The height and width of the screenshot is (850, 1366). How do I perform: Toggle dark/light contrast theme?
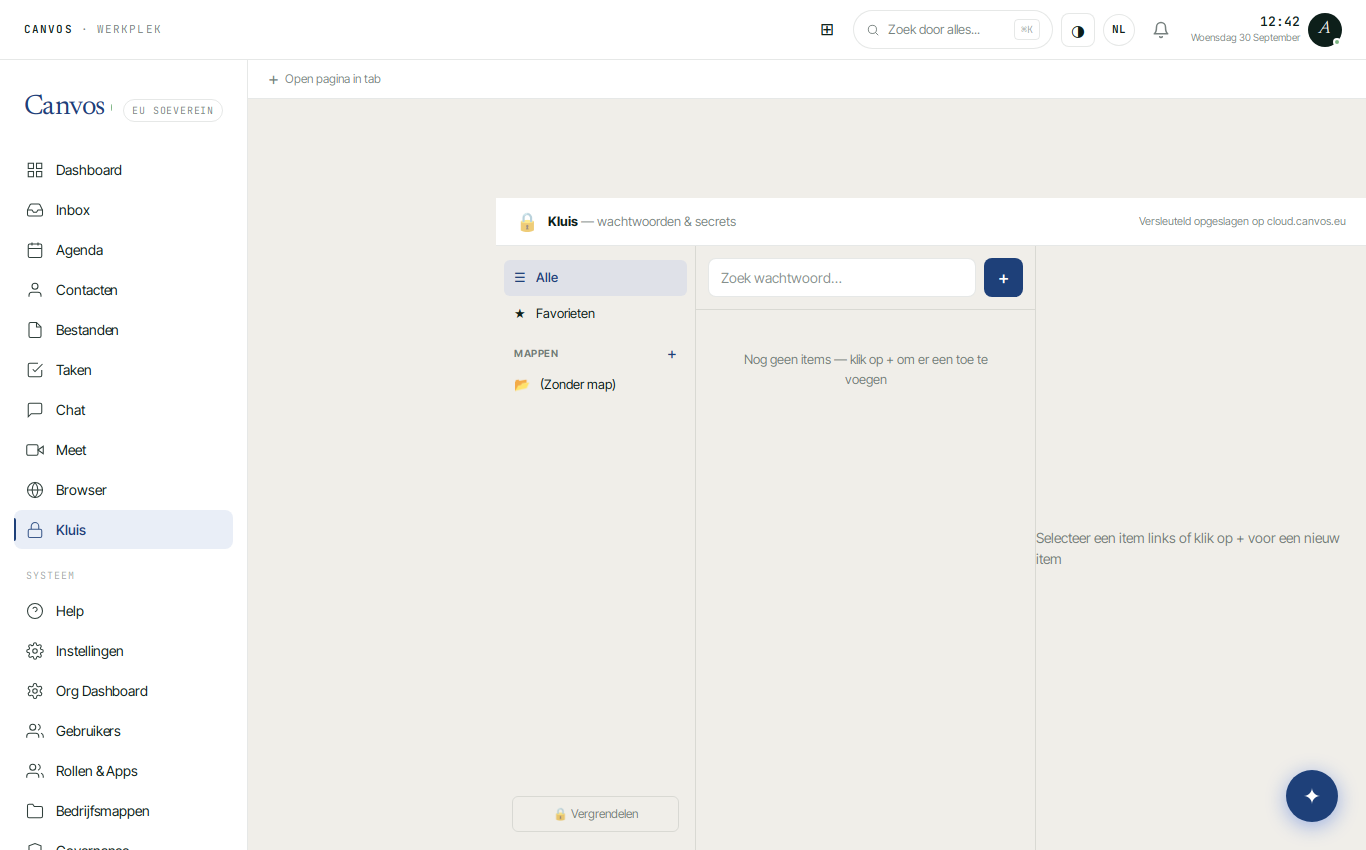tap(1078, 30)
